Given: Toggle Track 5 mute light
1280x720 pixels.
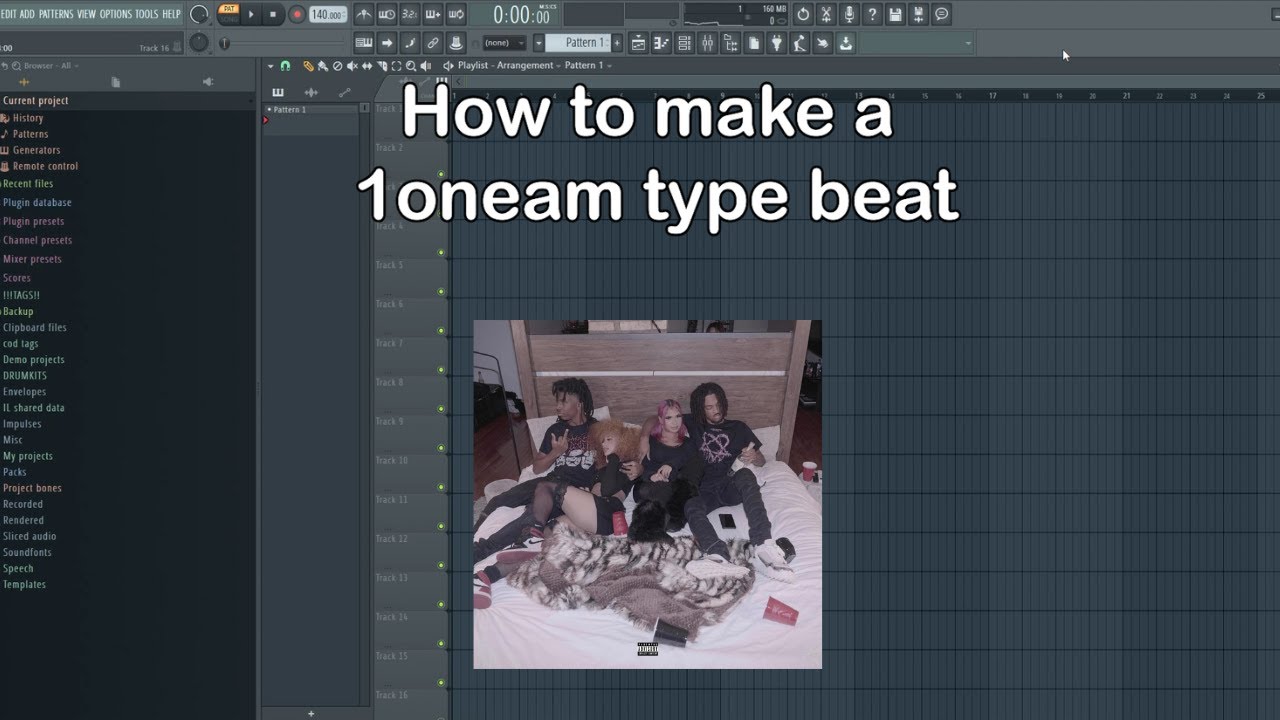Looking at the screenshot, I should point(441,292).
